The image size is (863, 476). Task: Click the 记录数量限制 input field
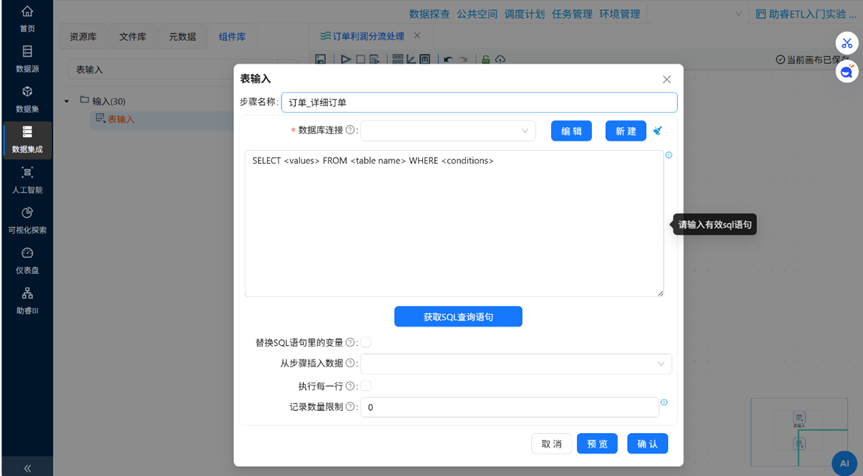pyautogui.click(x=510, y=407)
